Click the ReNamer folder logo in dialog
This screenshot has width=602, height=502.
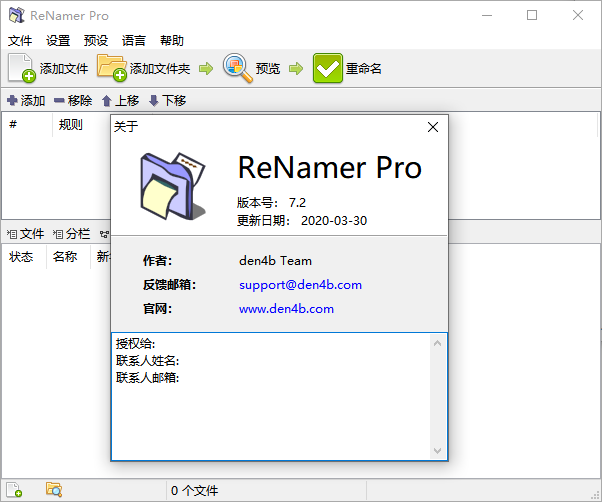173,186
